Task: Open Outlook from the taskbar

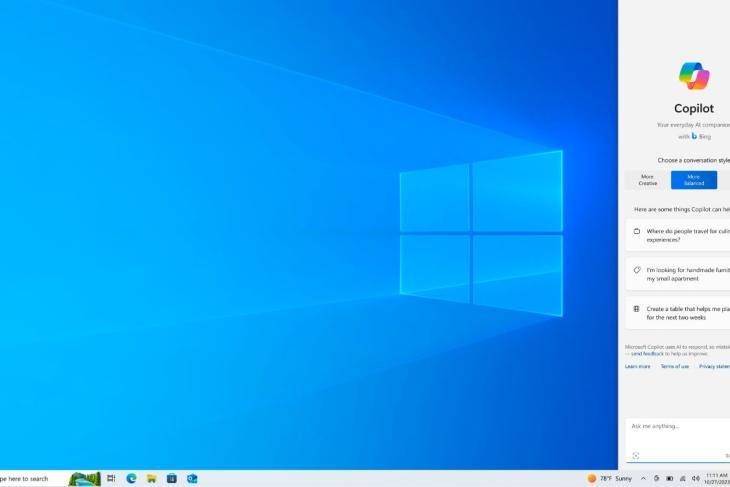Action: click(192, 478)
